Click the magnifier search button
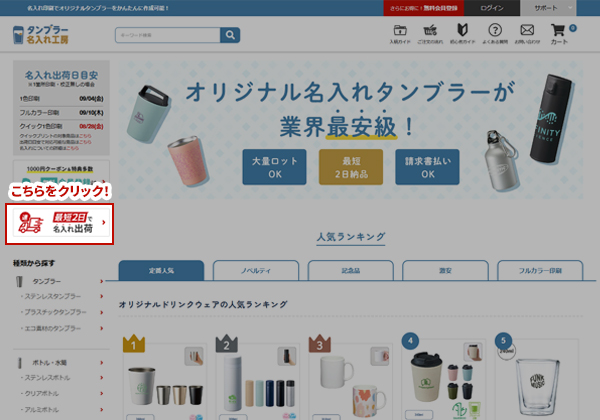 coord(230,35)
